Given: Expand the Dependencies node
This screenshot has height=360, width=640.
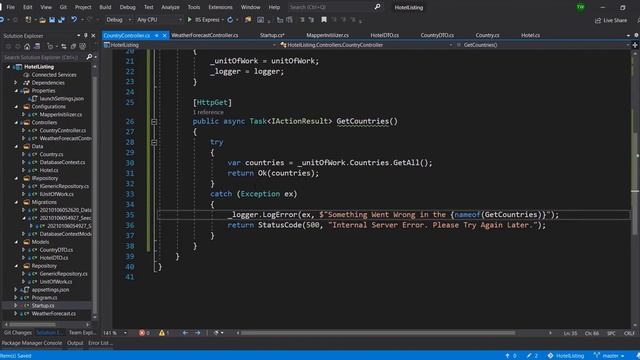Looking at the screenshot, I should pos(16,82).
